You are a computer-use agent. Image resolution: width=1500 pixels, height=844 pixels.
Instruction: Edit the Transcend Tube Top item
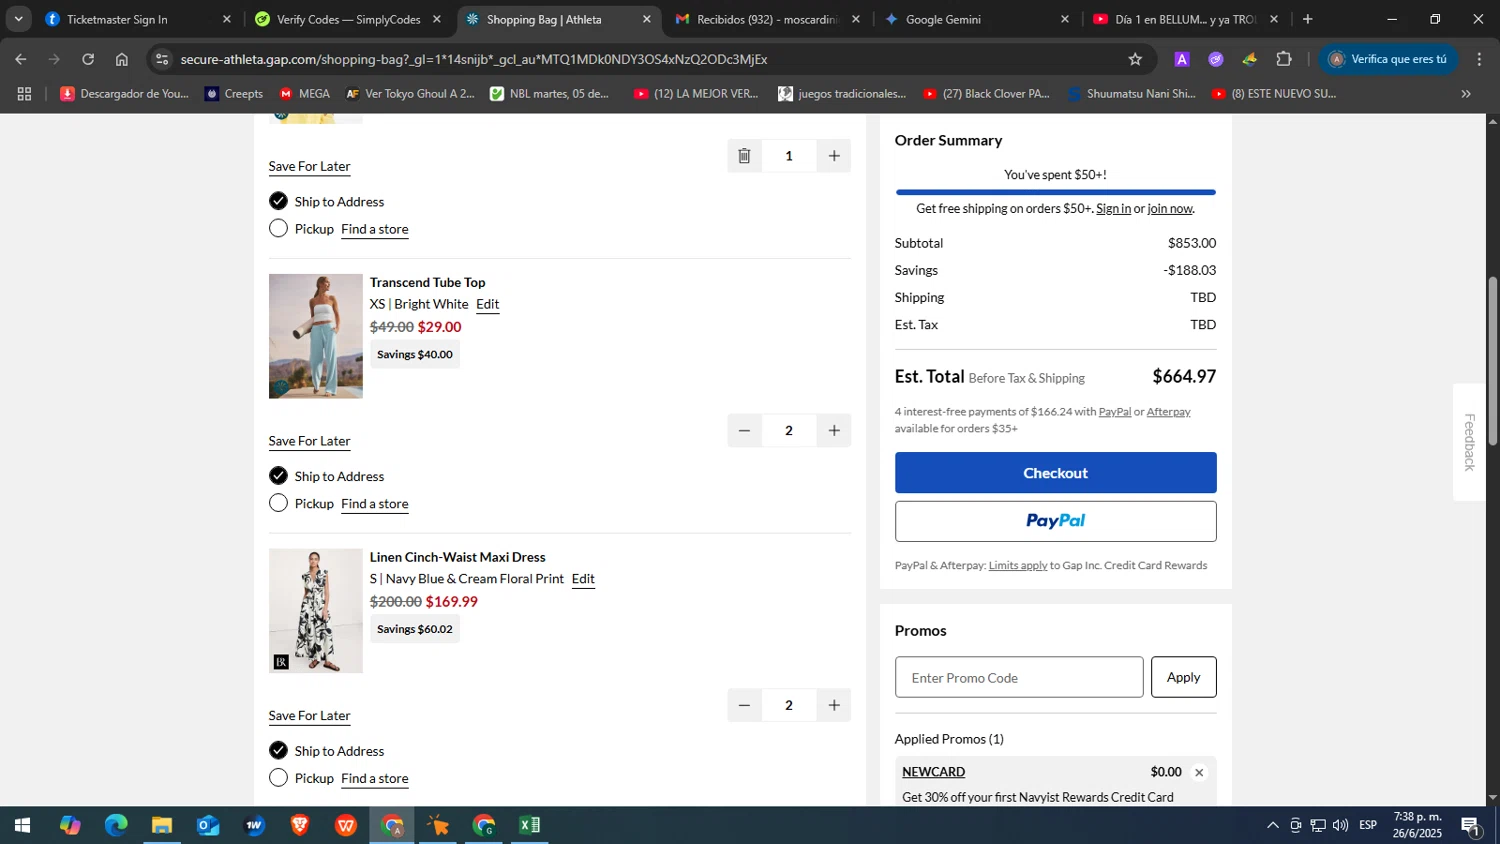487,304
